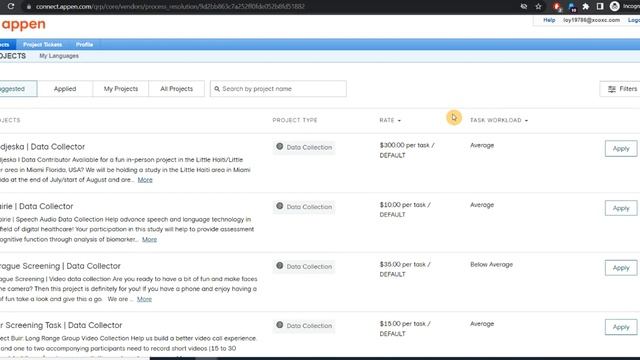Click the Appen logo
The width and height of the screenshot is (640, 360).
(23, 24)
